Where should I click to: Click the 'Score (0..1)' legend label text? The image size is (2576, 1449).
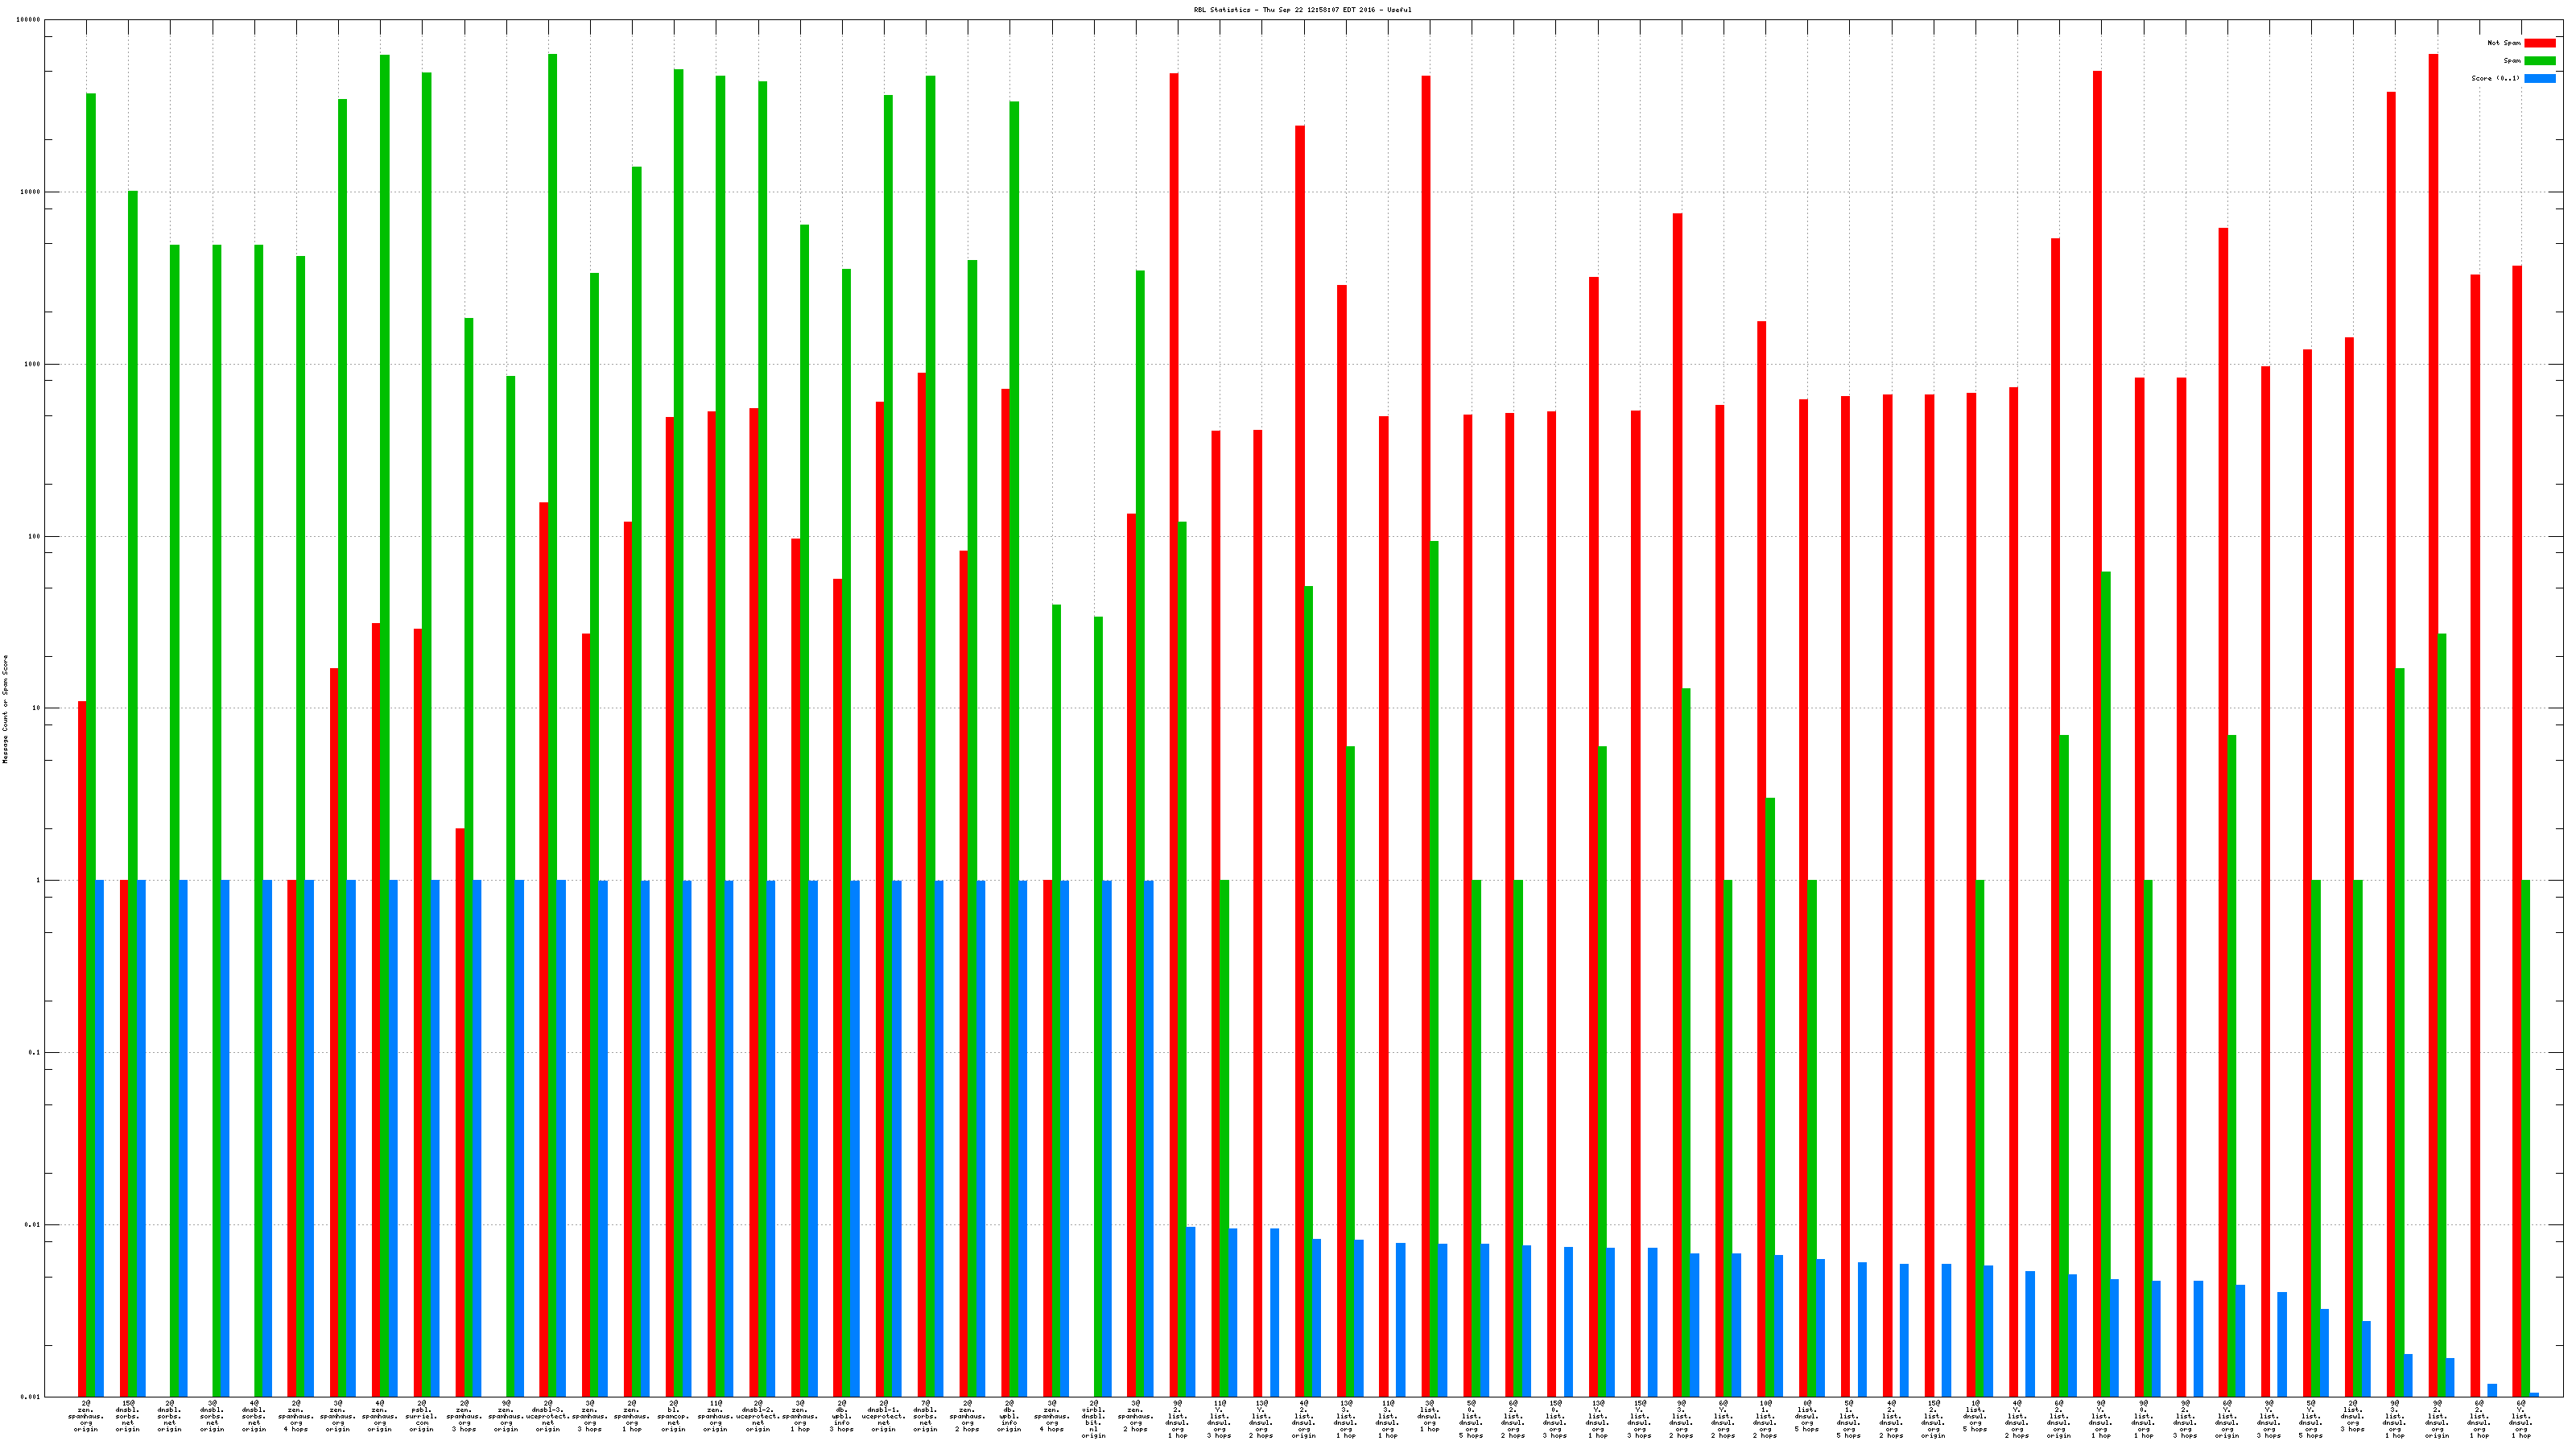pos(2495,78)
